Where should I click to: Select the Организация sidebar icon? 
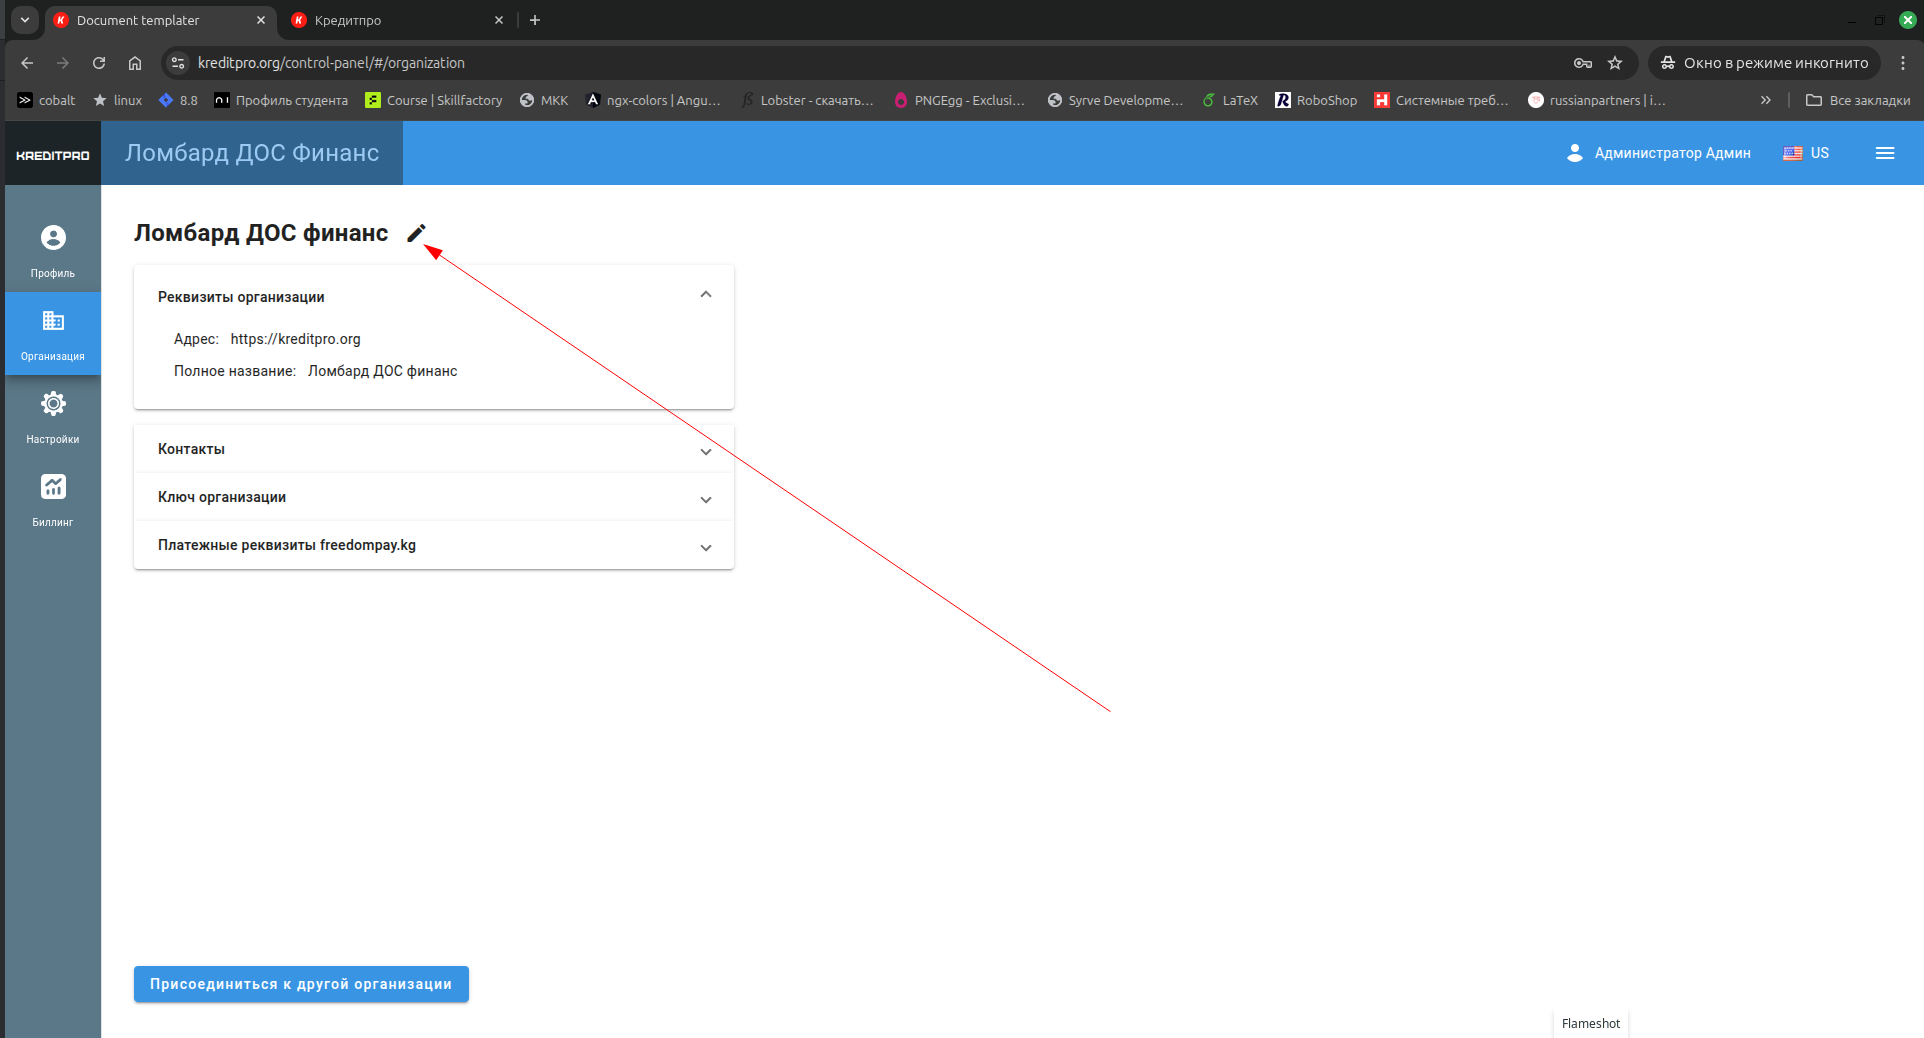tap(53, 333)
